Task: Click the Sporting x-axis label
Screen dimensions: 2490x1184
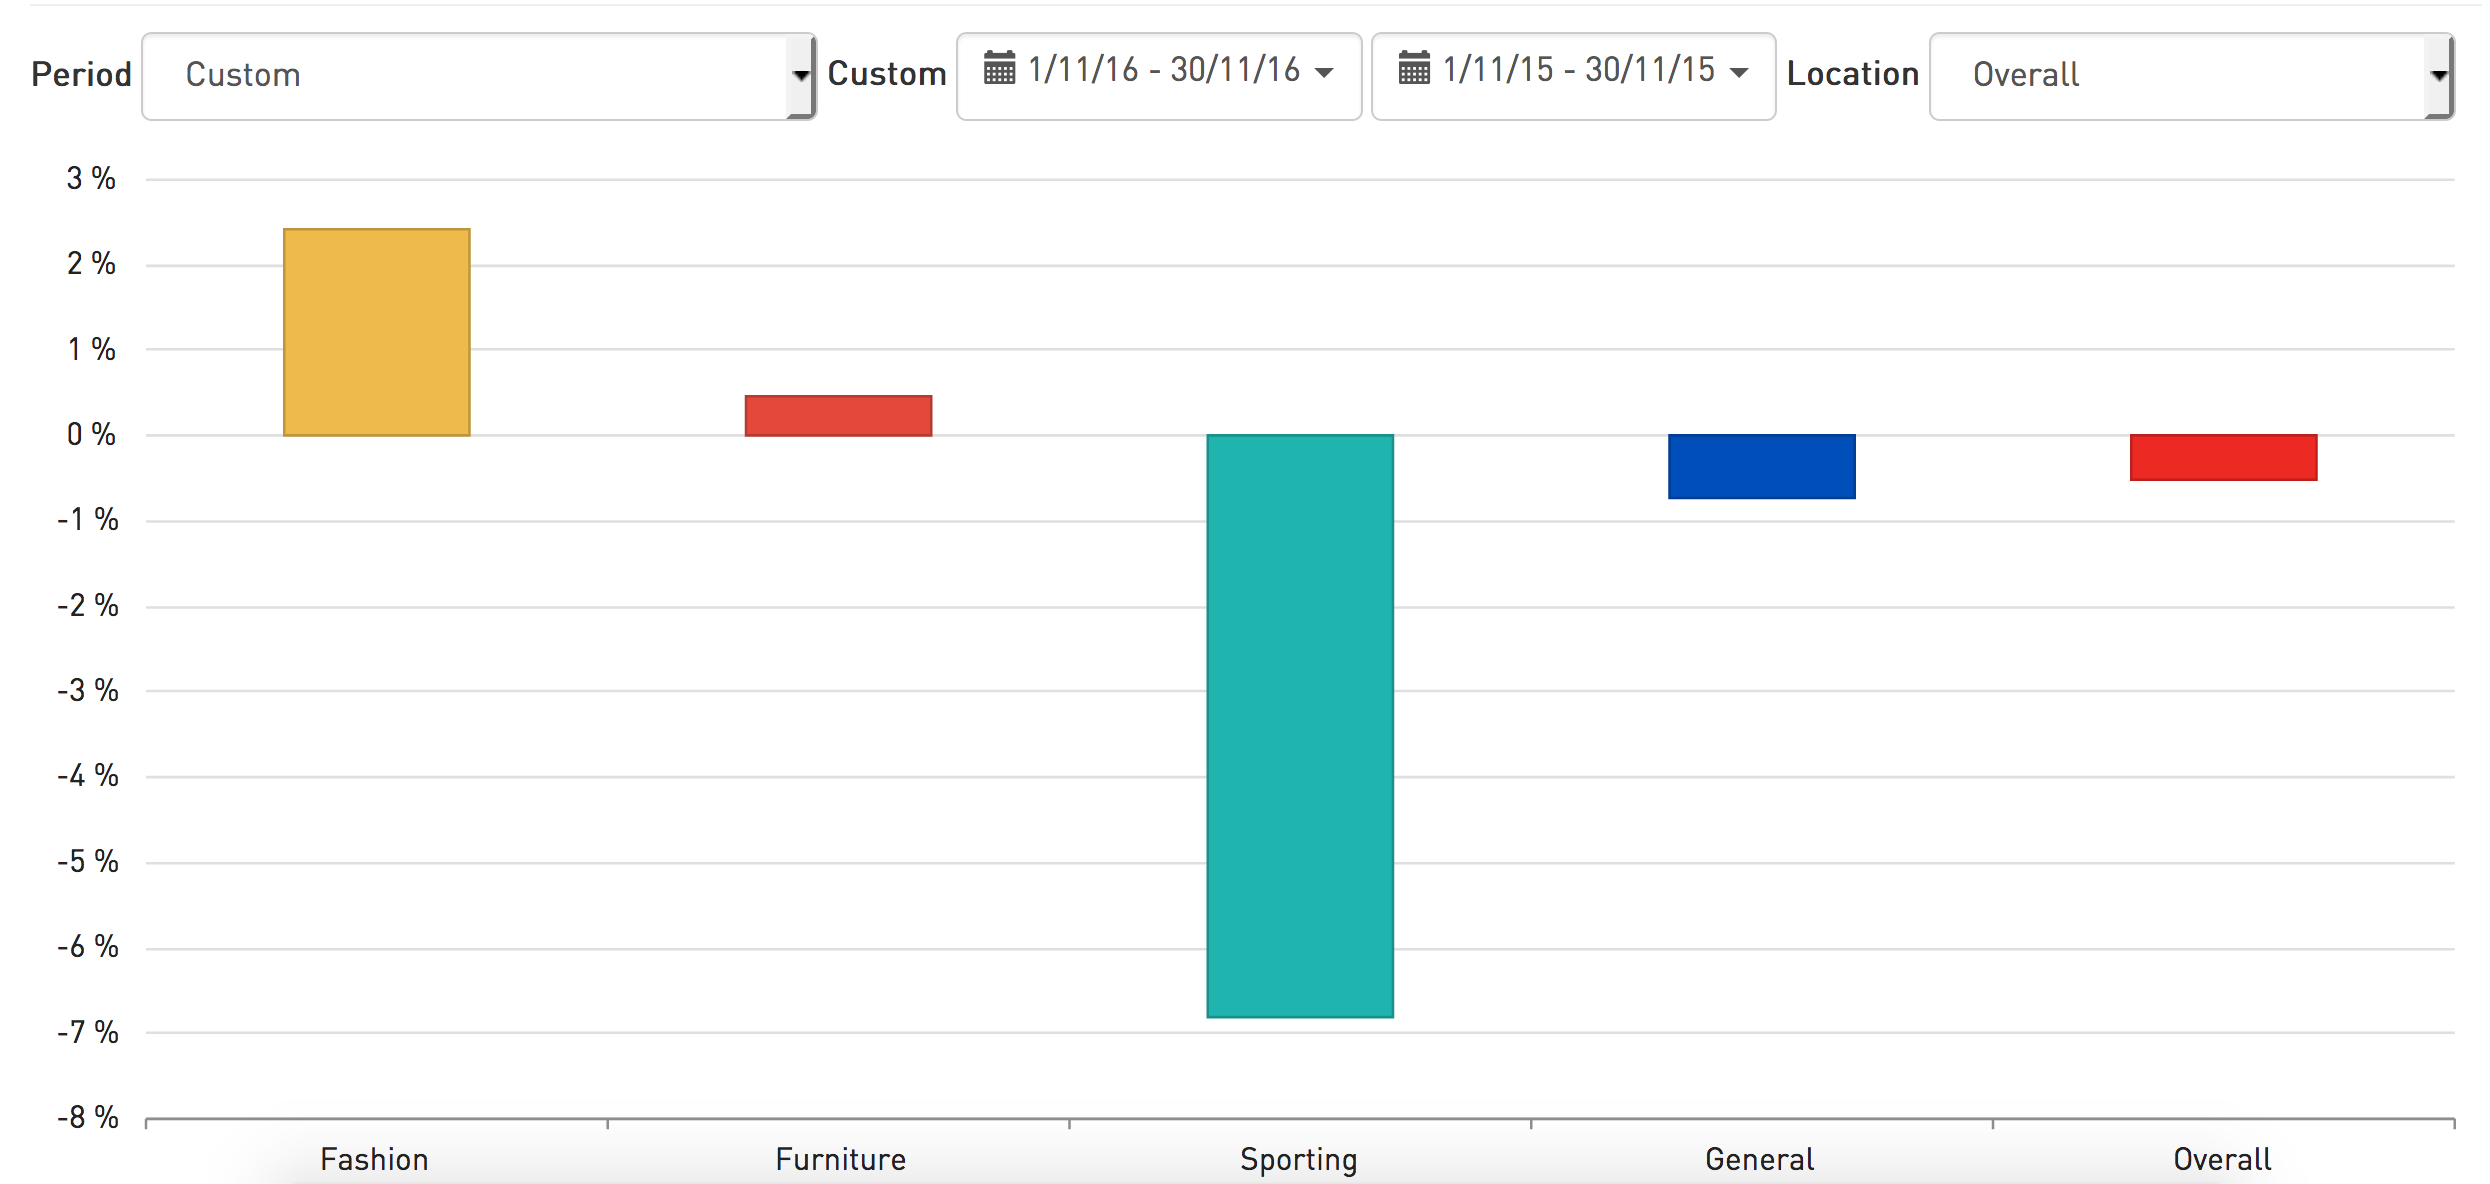Action: [x=1298, y=1159]
